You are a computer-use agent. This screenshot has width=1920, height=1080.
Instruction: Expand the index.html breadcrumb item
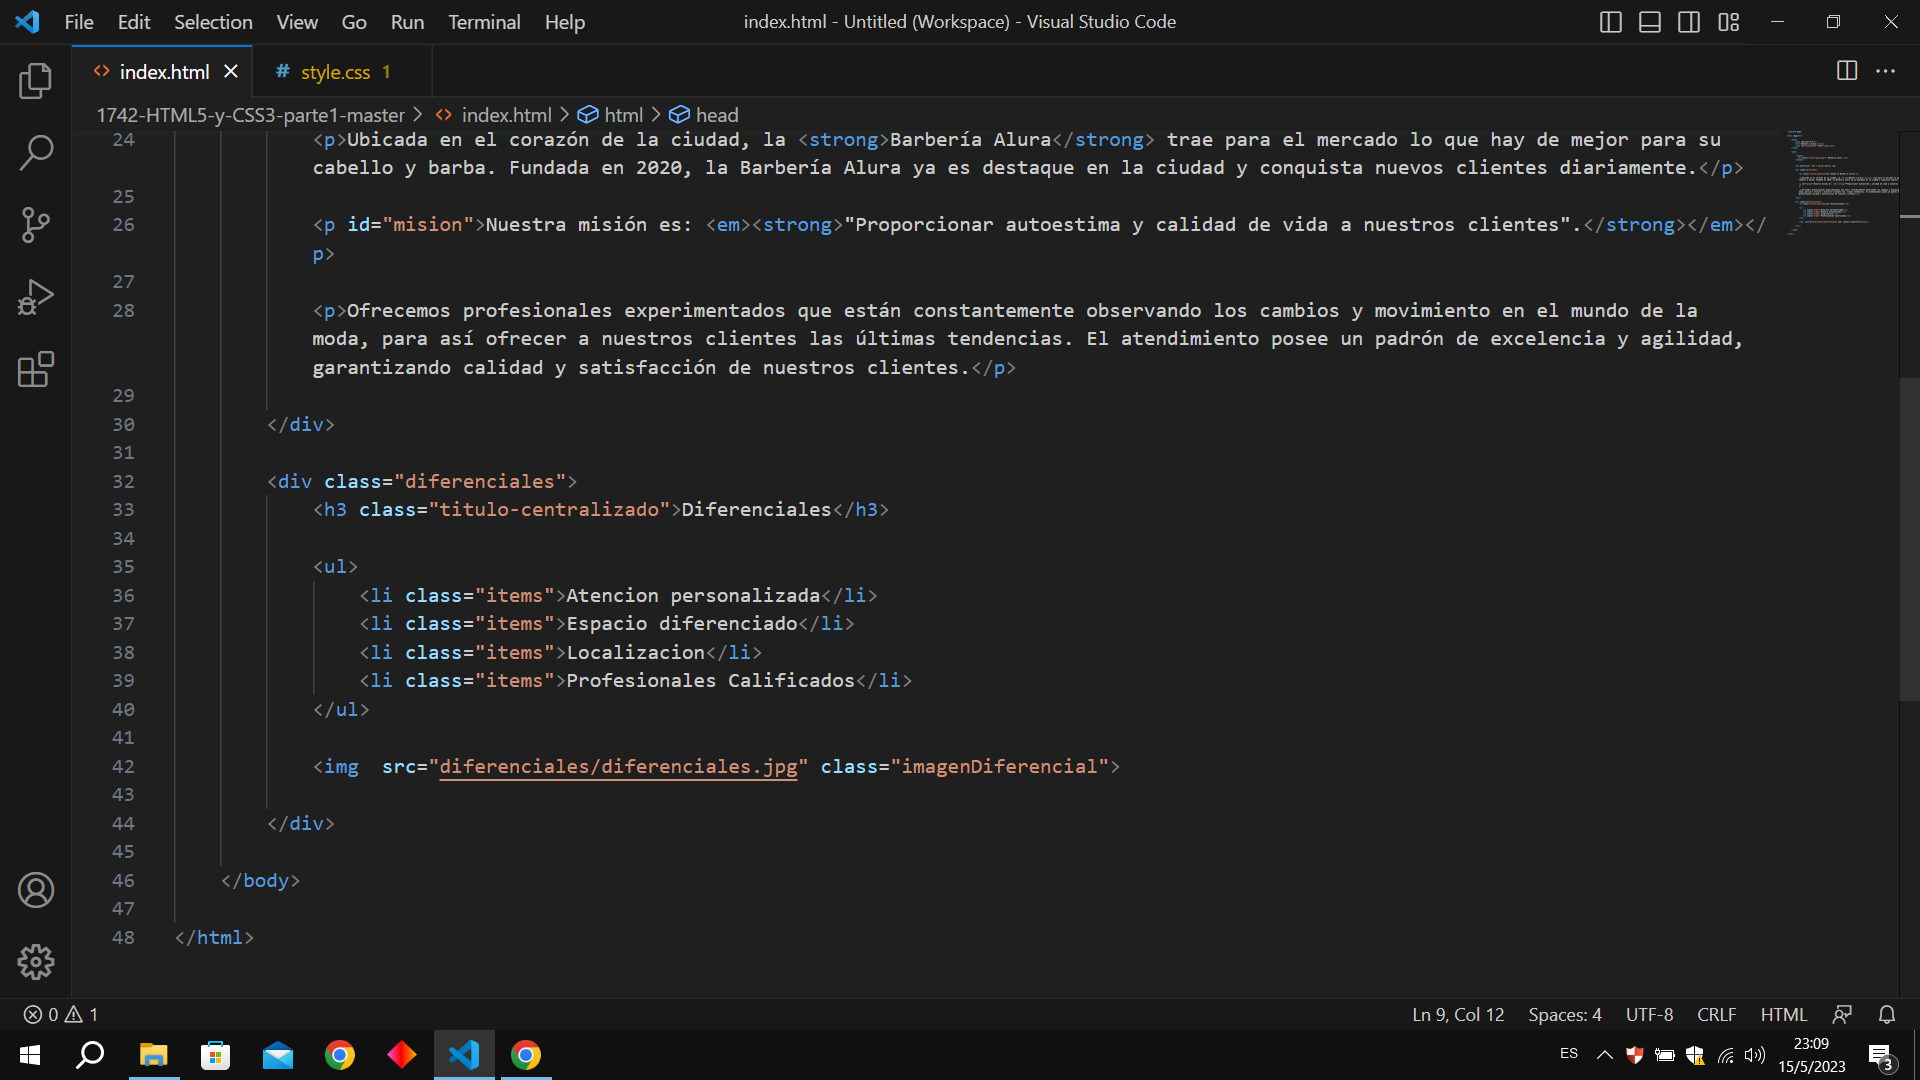click(x=493, y=115)
